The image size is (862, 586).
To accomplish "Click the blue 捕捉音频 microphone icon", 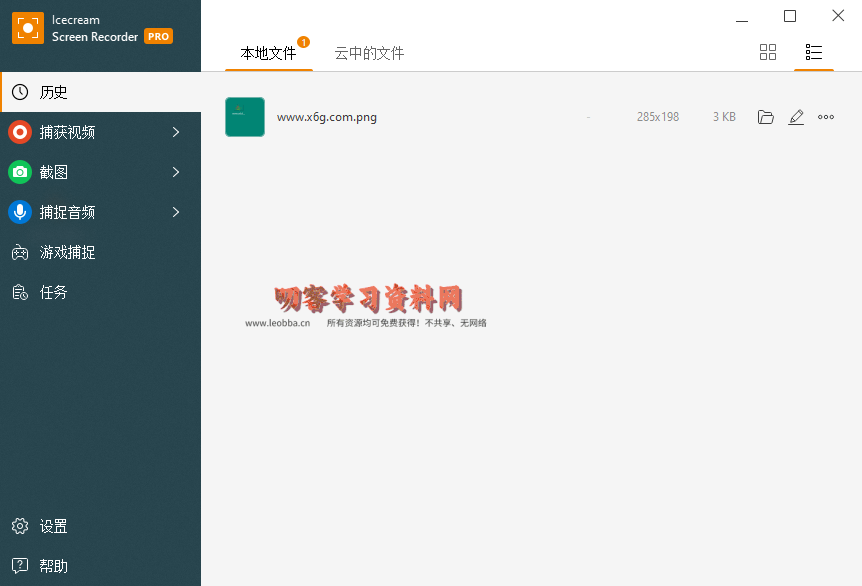I will point(20,212).
